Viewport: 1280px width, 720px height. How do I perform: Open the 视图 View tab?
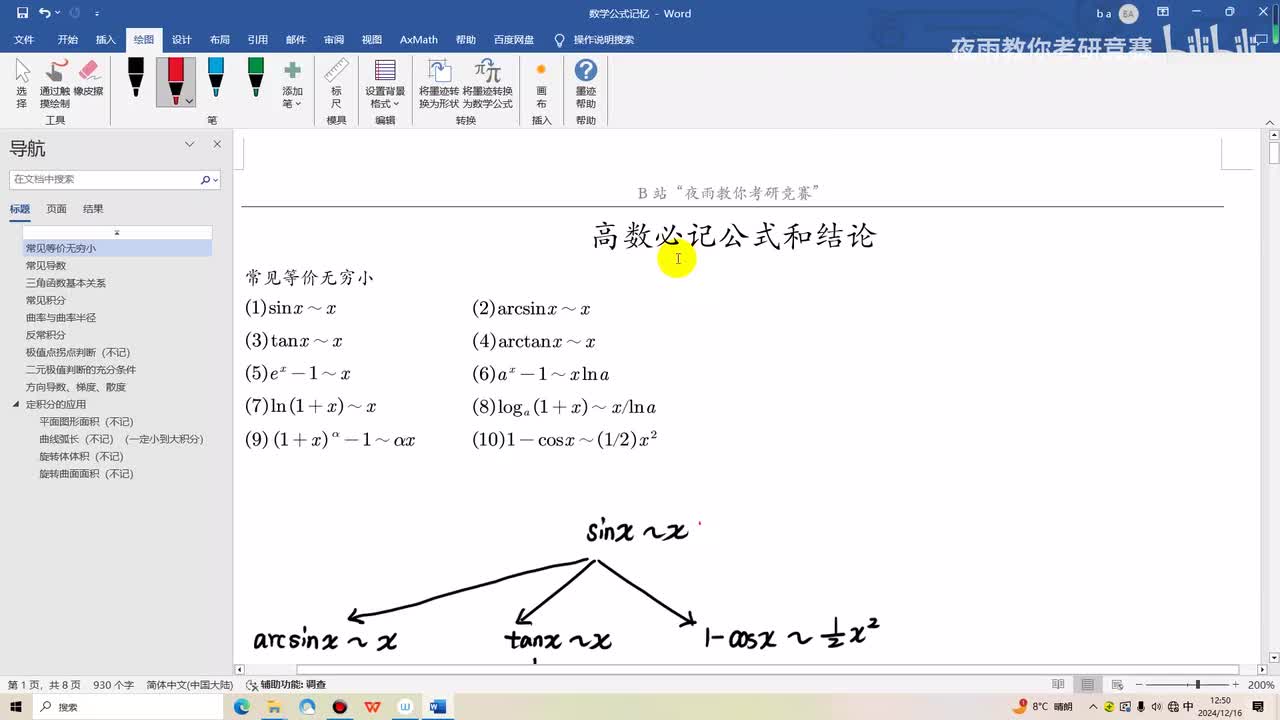[x=371, y=40]
